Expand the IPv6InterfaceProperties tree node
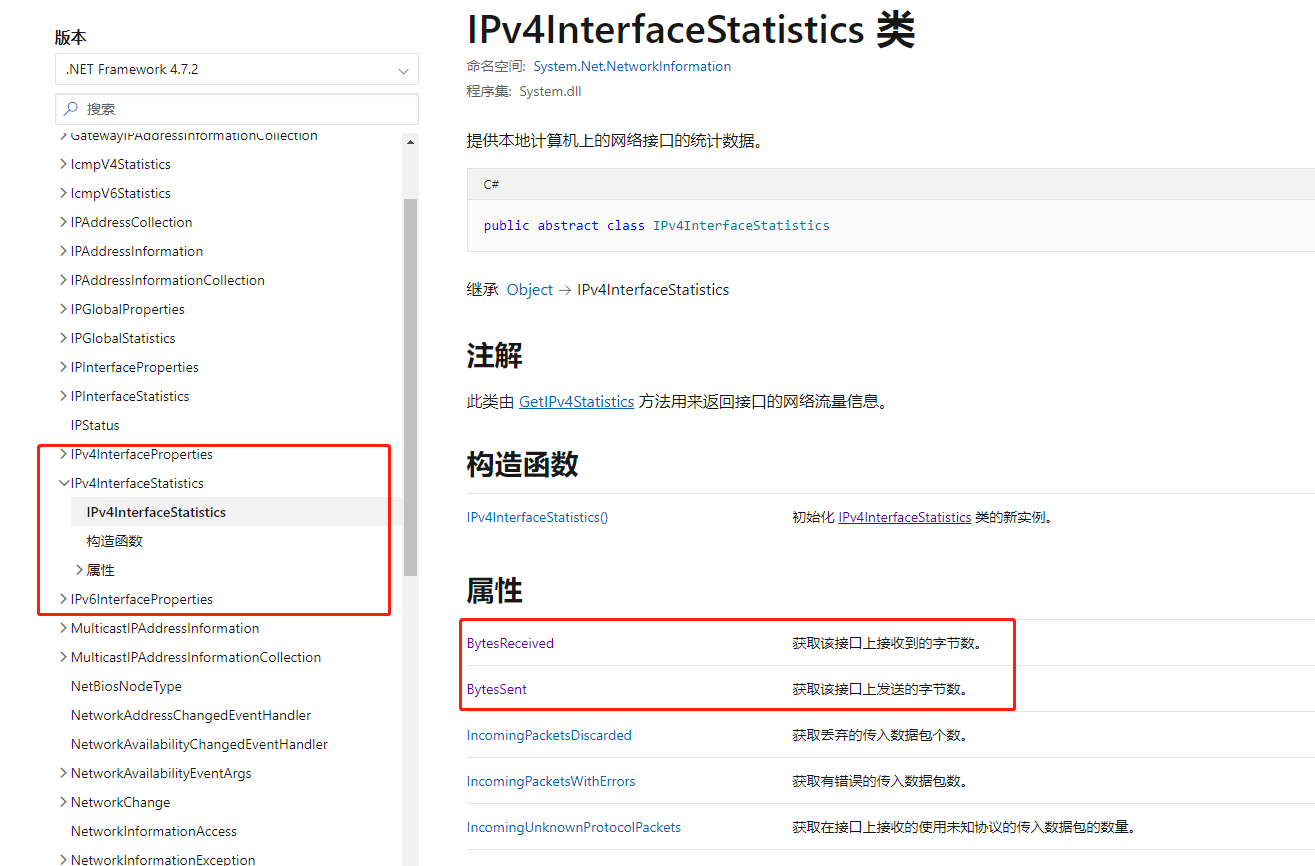1315x866 pixels. point(64,599)
